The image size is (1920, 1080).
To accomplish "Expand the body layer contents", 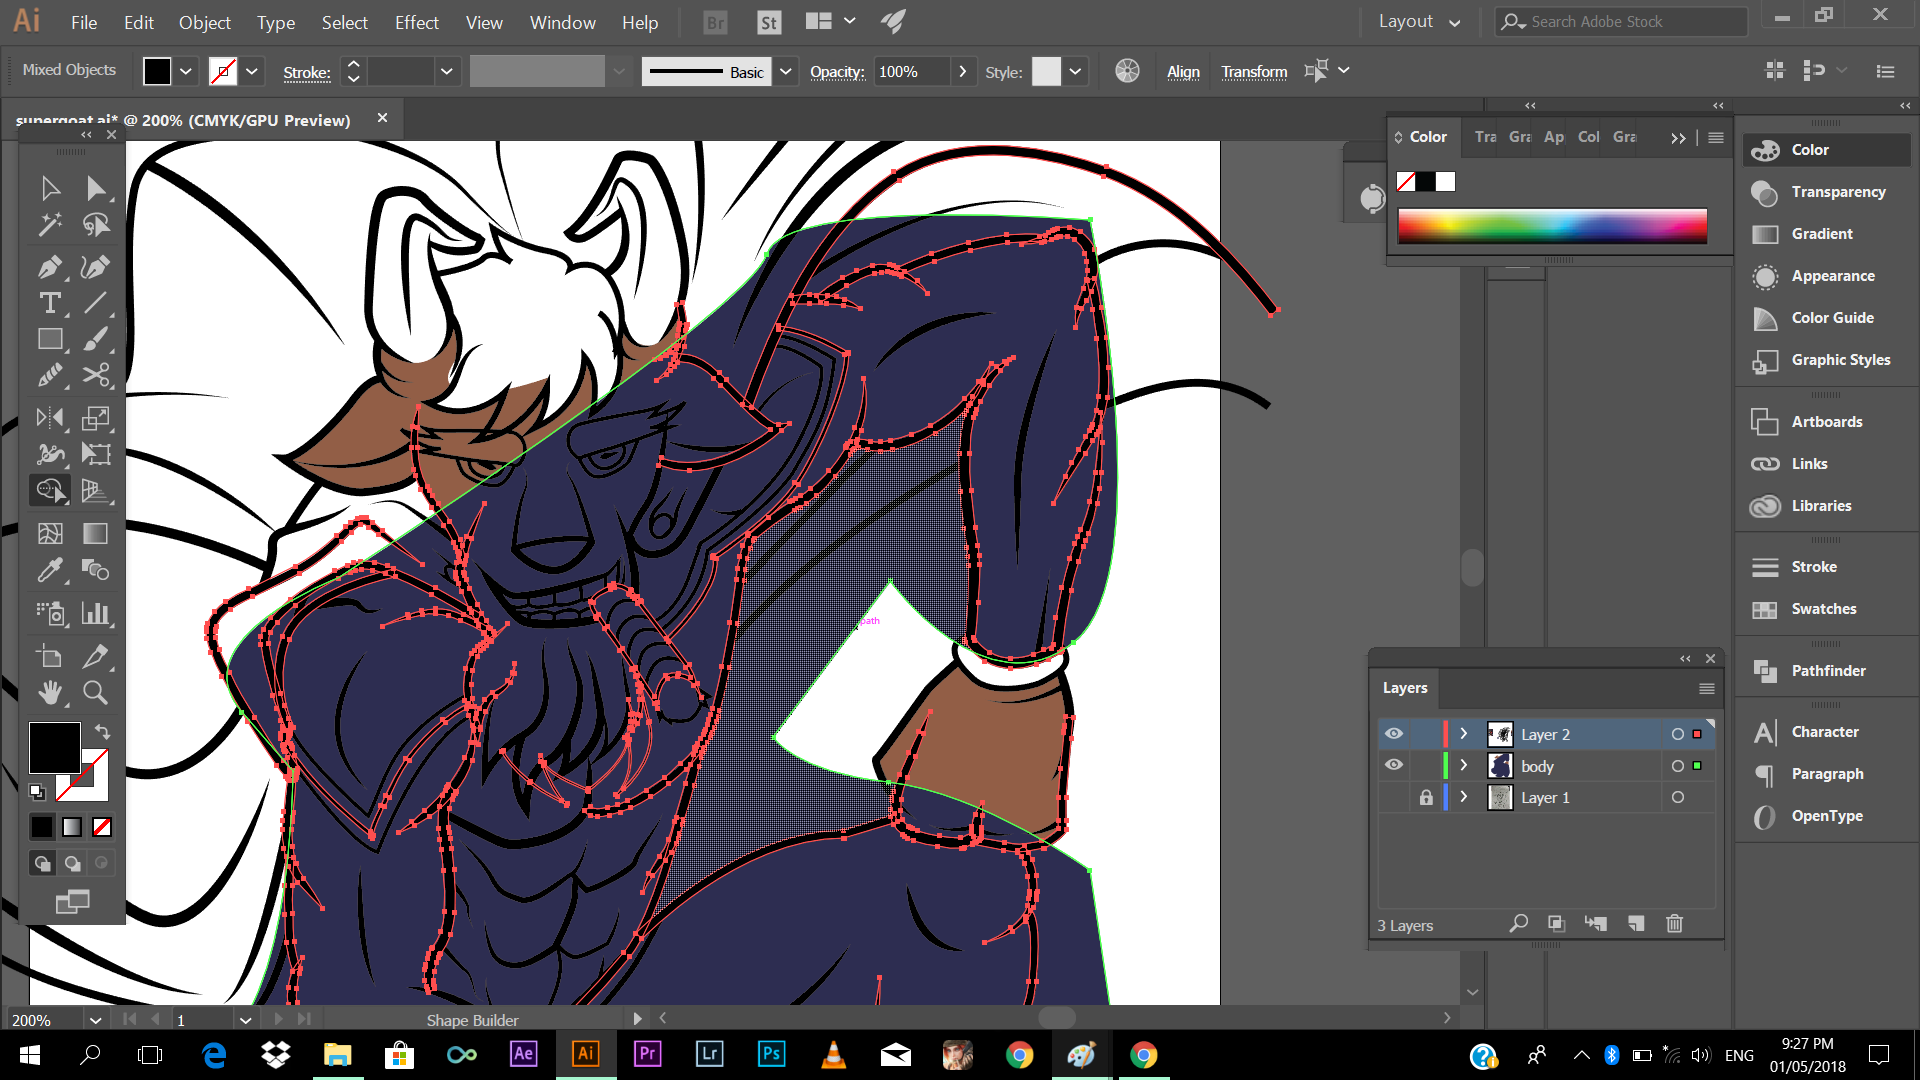I will (x=1464, y=765).
